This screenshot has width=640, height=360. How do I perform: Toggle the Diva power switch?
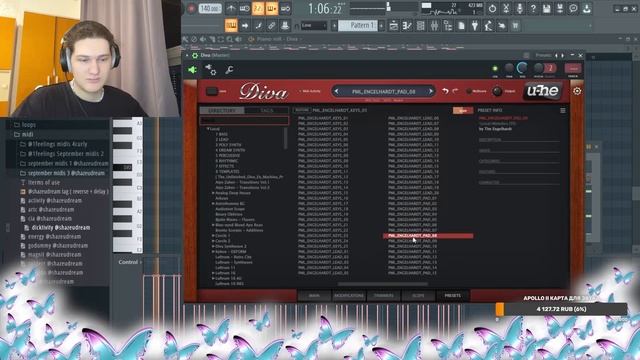211,91
